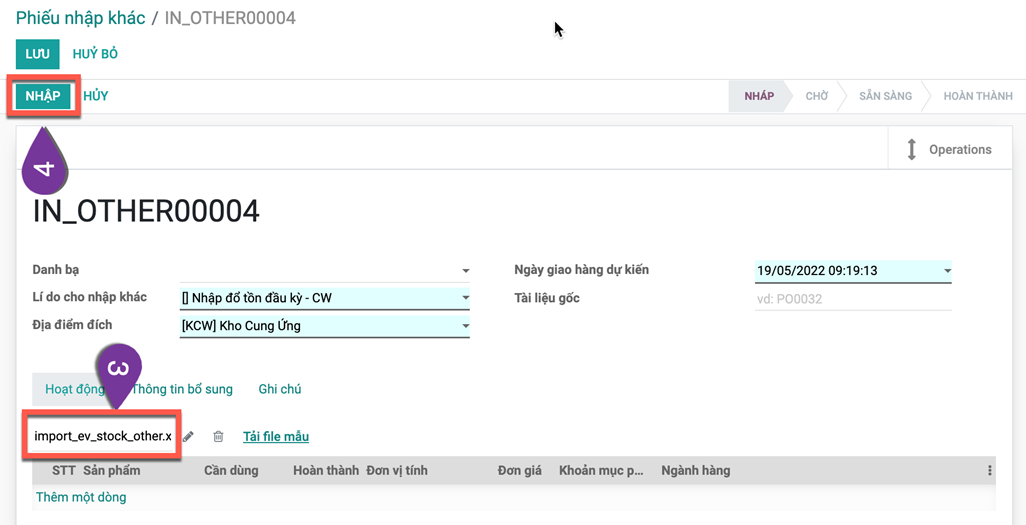Sort by Đơn giá column header
Screen dimensions: 1026x525
click(520, 471)
